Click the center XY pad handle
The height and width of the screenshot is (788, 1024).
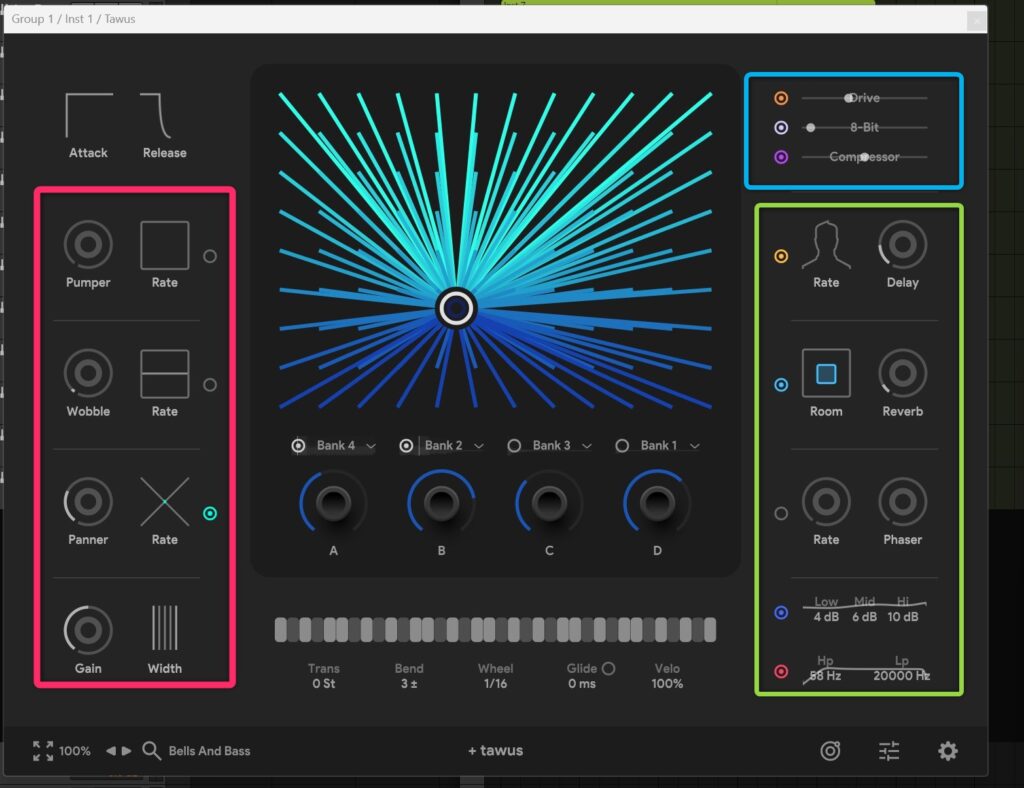click(x=456, y=308)
